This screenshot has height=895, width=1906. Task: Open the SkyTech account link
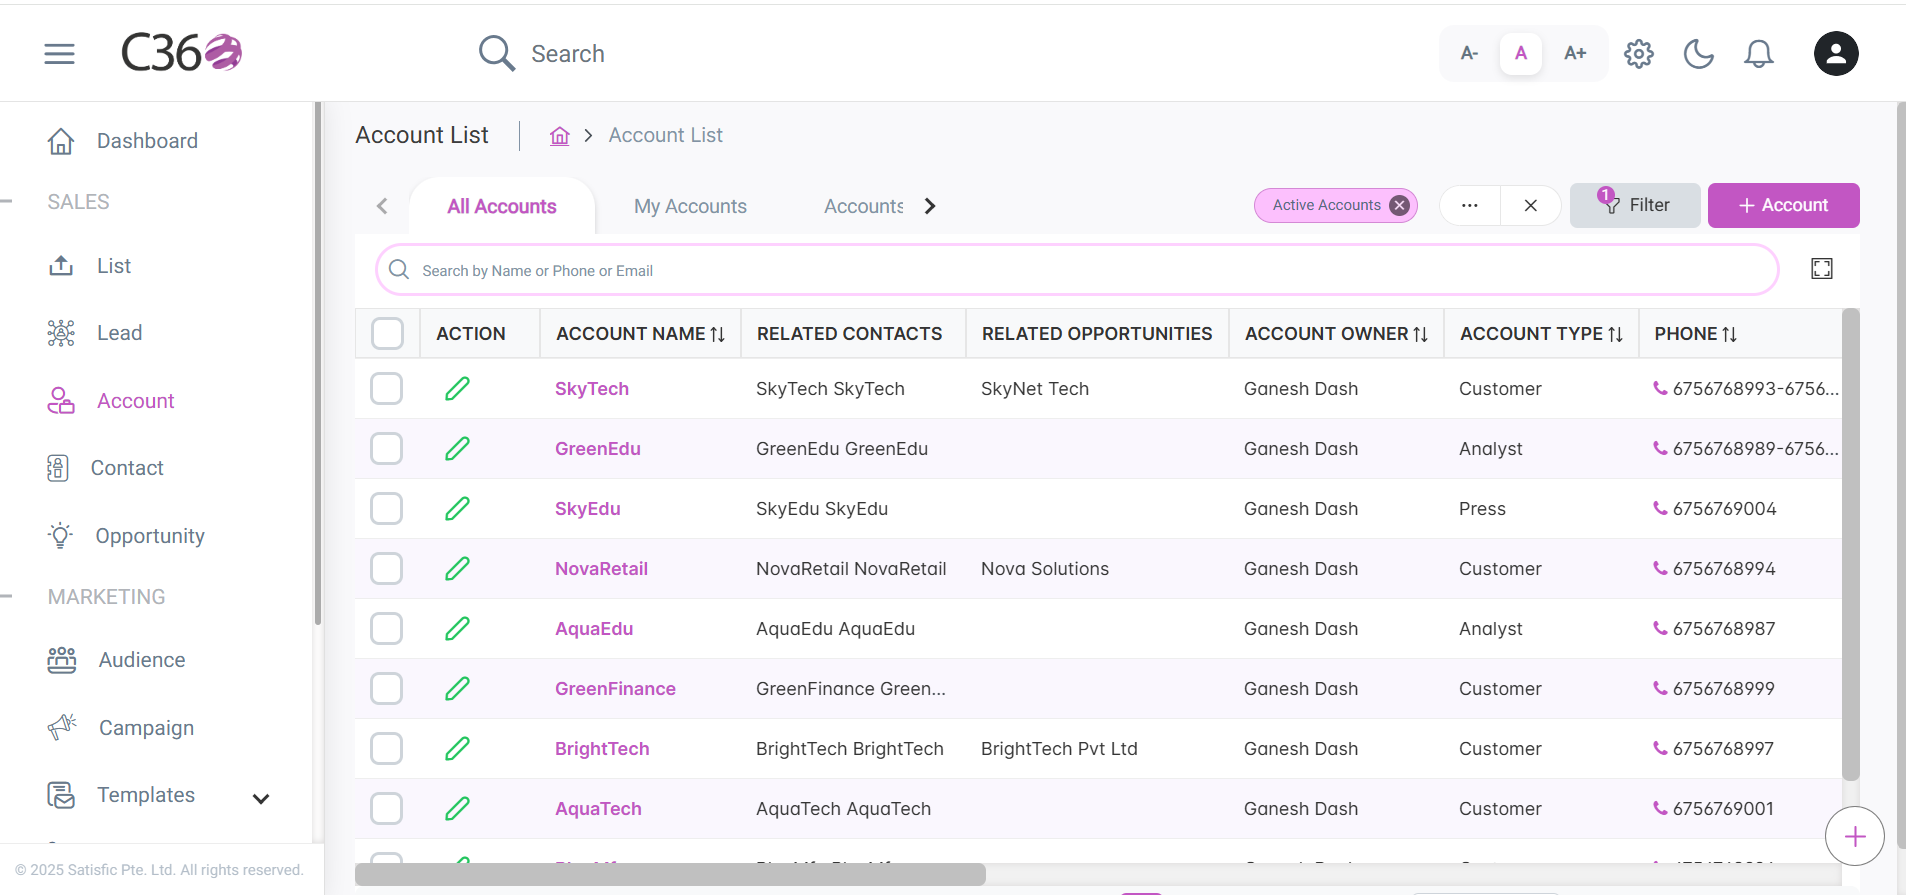[x=592, y=389]
